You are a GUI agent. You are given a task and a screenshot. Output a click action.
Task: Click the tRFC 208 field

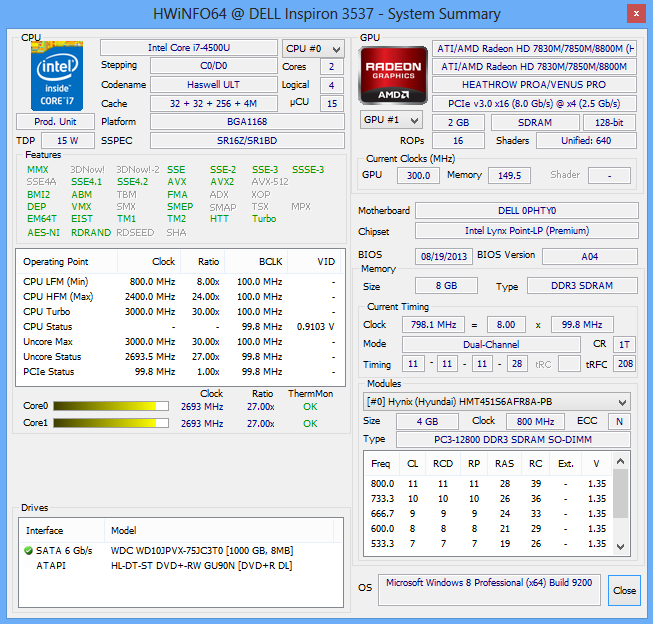click(625, 364)
